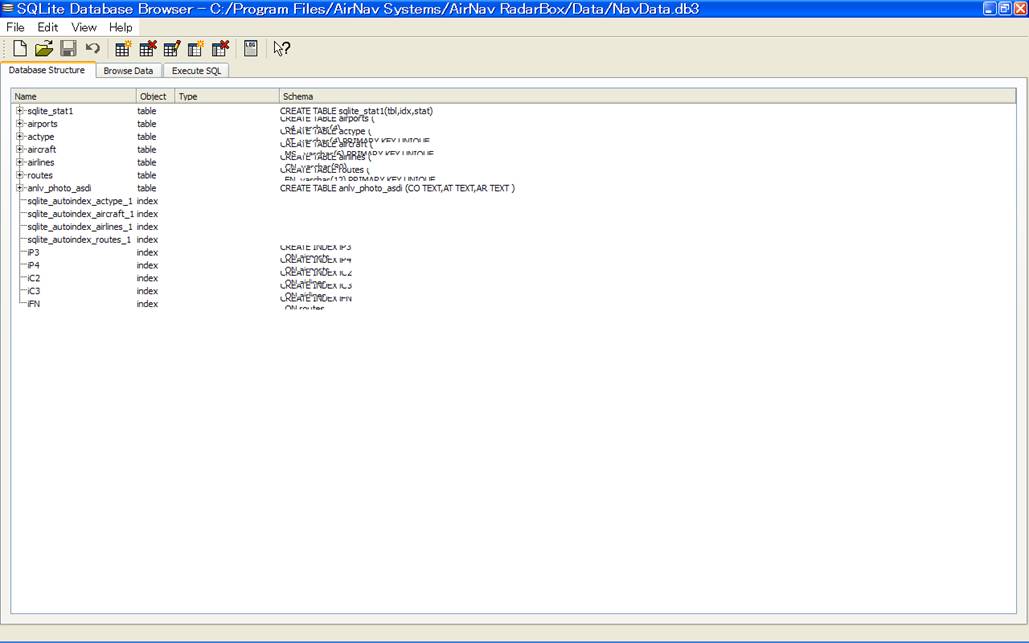
Task: Click the Modify Table pencil icon
Action: click(x=172, y=49)
